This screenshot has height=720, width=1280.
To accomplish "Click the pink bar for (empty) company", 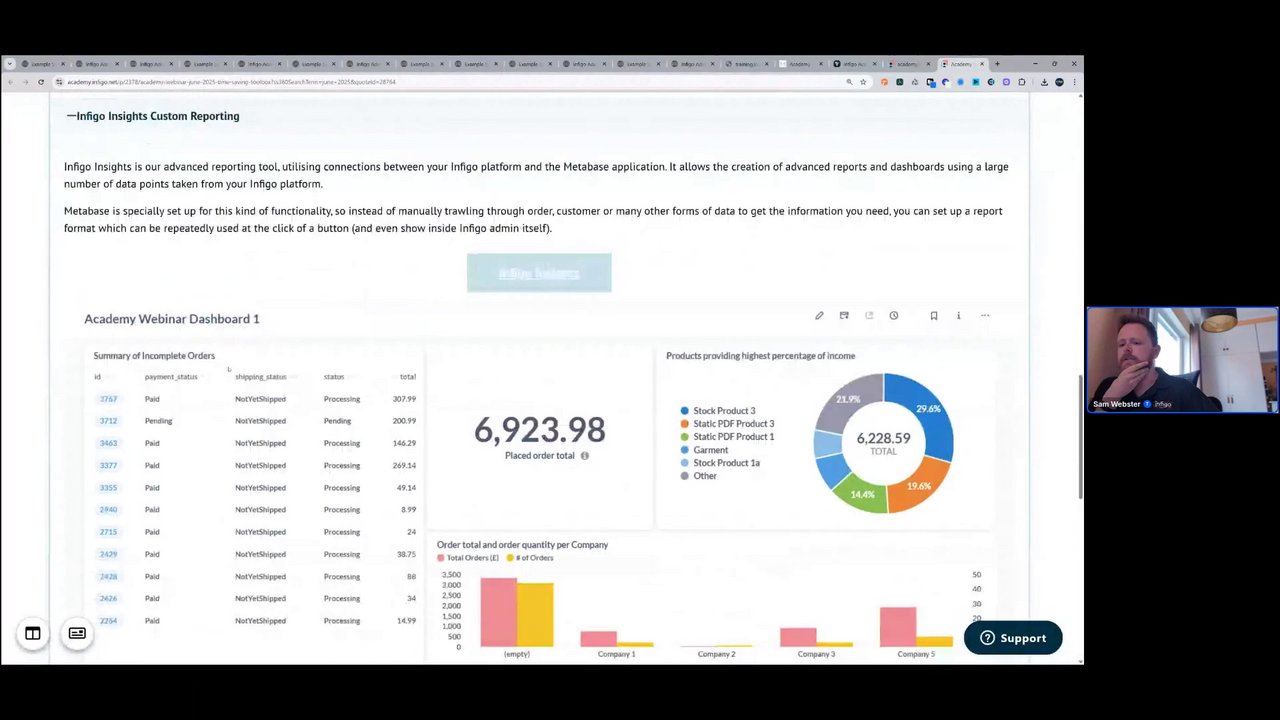I will (x=498, y=613).
